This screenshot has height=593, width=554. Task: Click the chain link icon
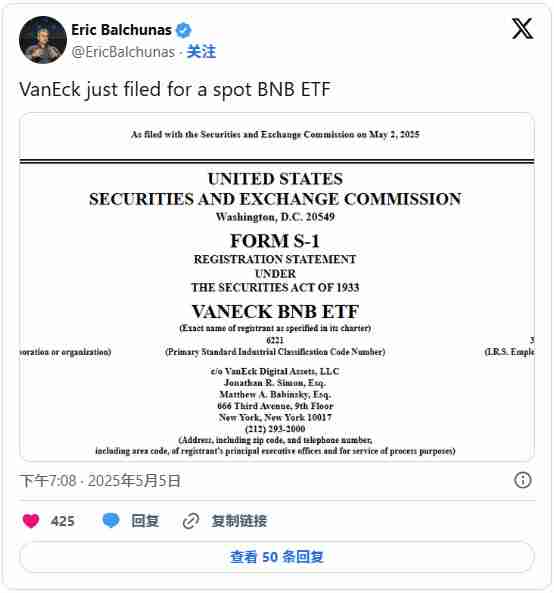click(191, 521)
